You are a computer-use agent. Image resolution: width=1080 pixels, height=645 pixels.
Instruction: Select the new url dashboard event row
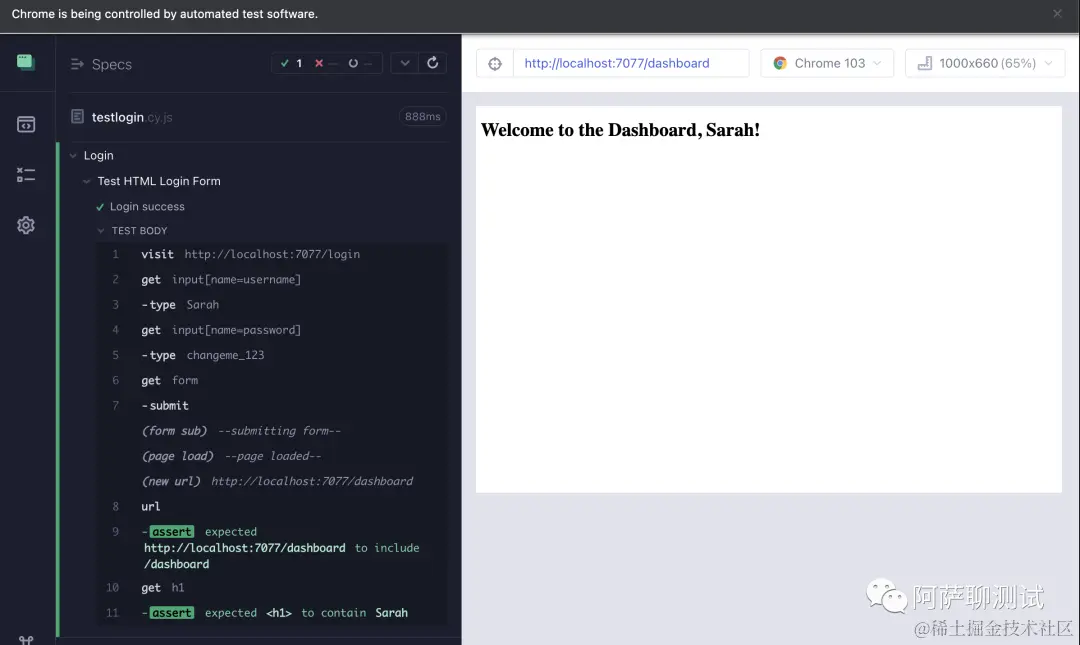[x=272, y=481]
